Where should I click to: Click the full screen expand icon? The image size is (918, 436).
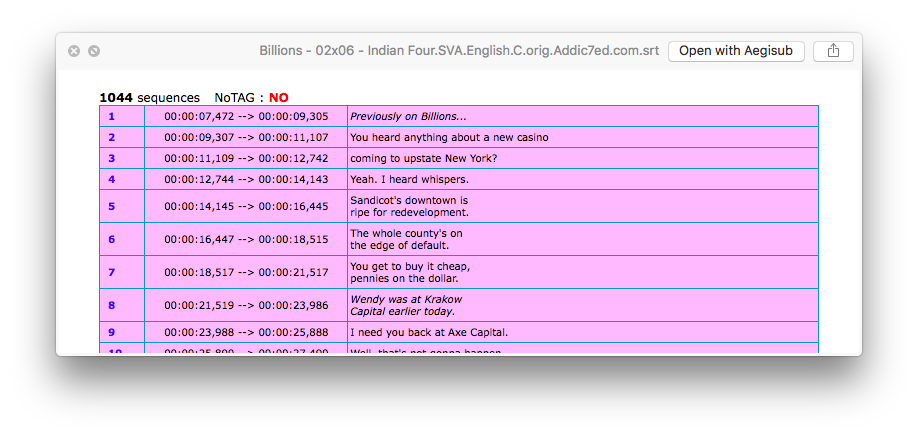click(94, 51)
